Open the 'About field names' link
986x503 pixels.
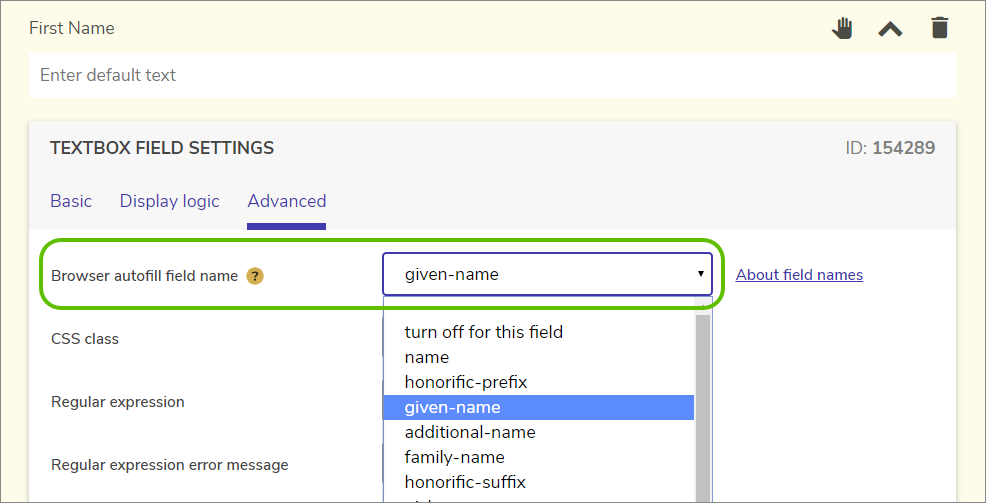pos(799,275)
